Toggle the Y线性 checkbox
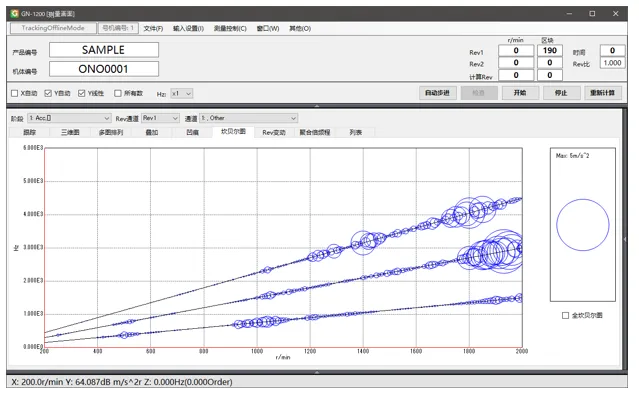Viewport: 639px width, 397px height. (x=82, y=93)
